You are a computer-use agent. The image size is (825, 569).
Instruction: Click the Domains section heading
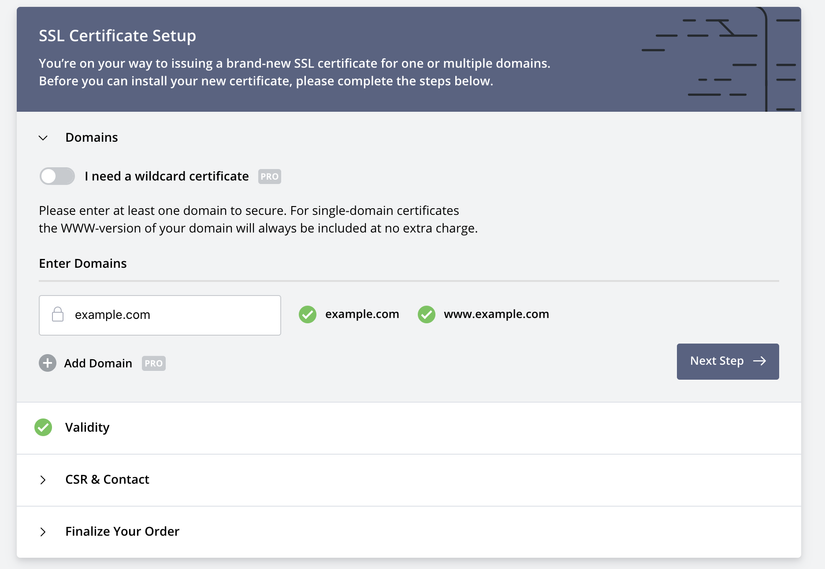91,137
